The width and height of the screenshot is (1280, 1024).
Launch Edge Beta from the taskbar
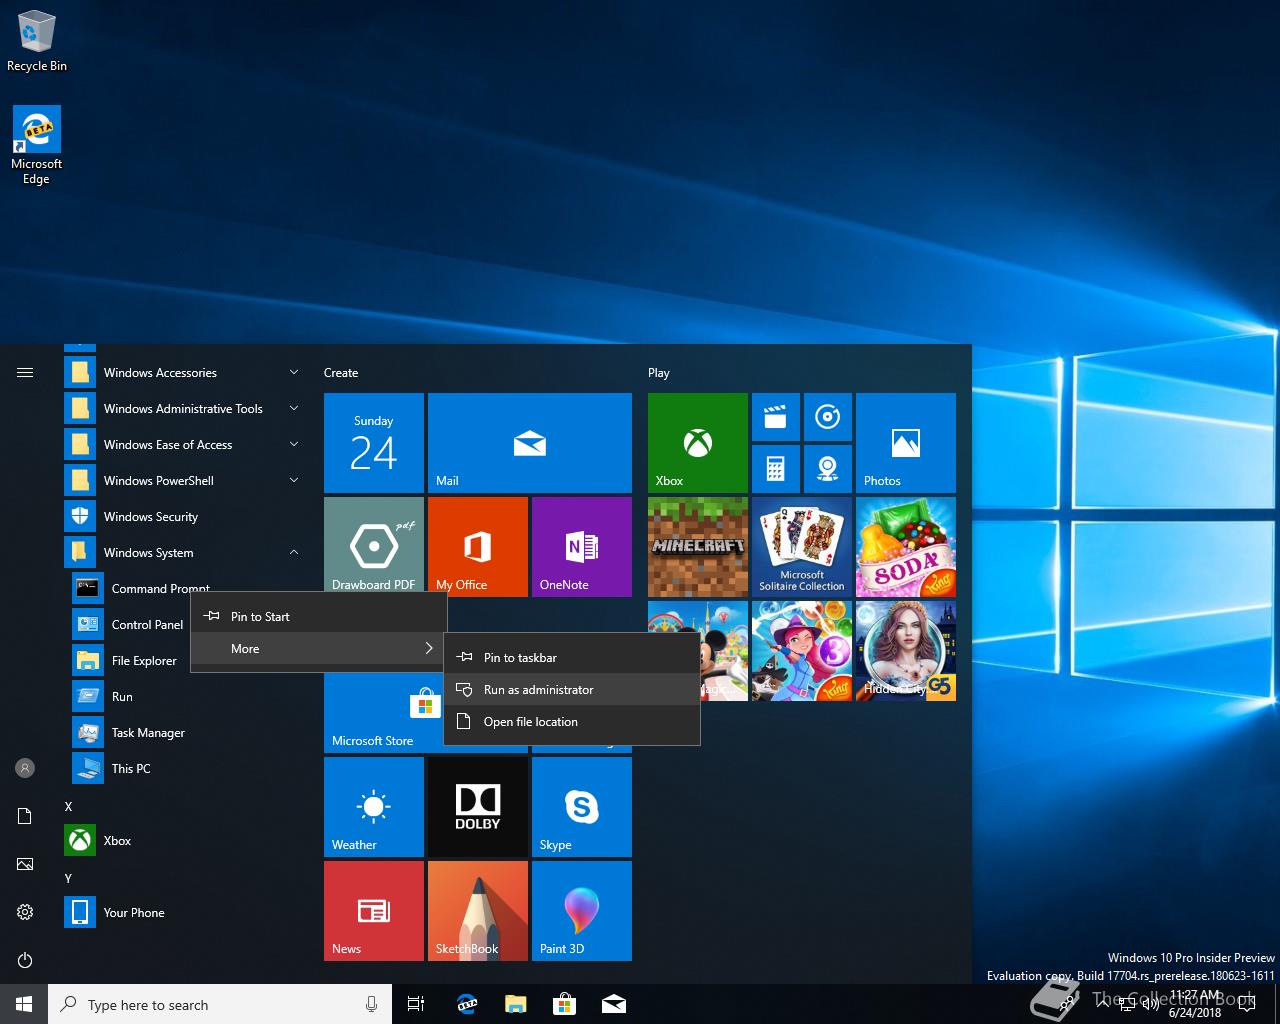click(x=466, y=1004)
